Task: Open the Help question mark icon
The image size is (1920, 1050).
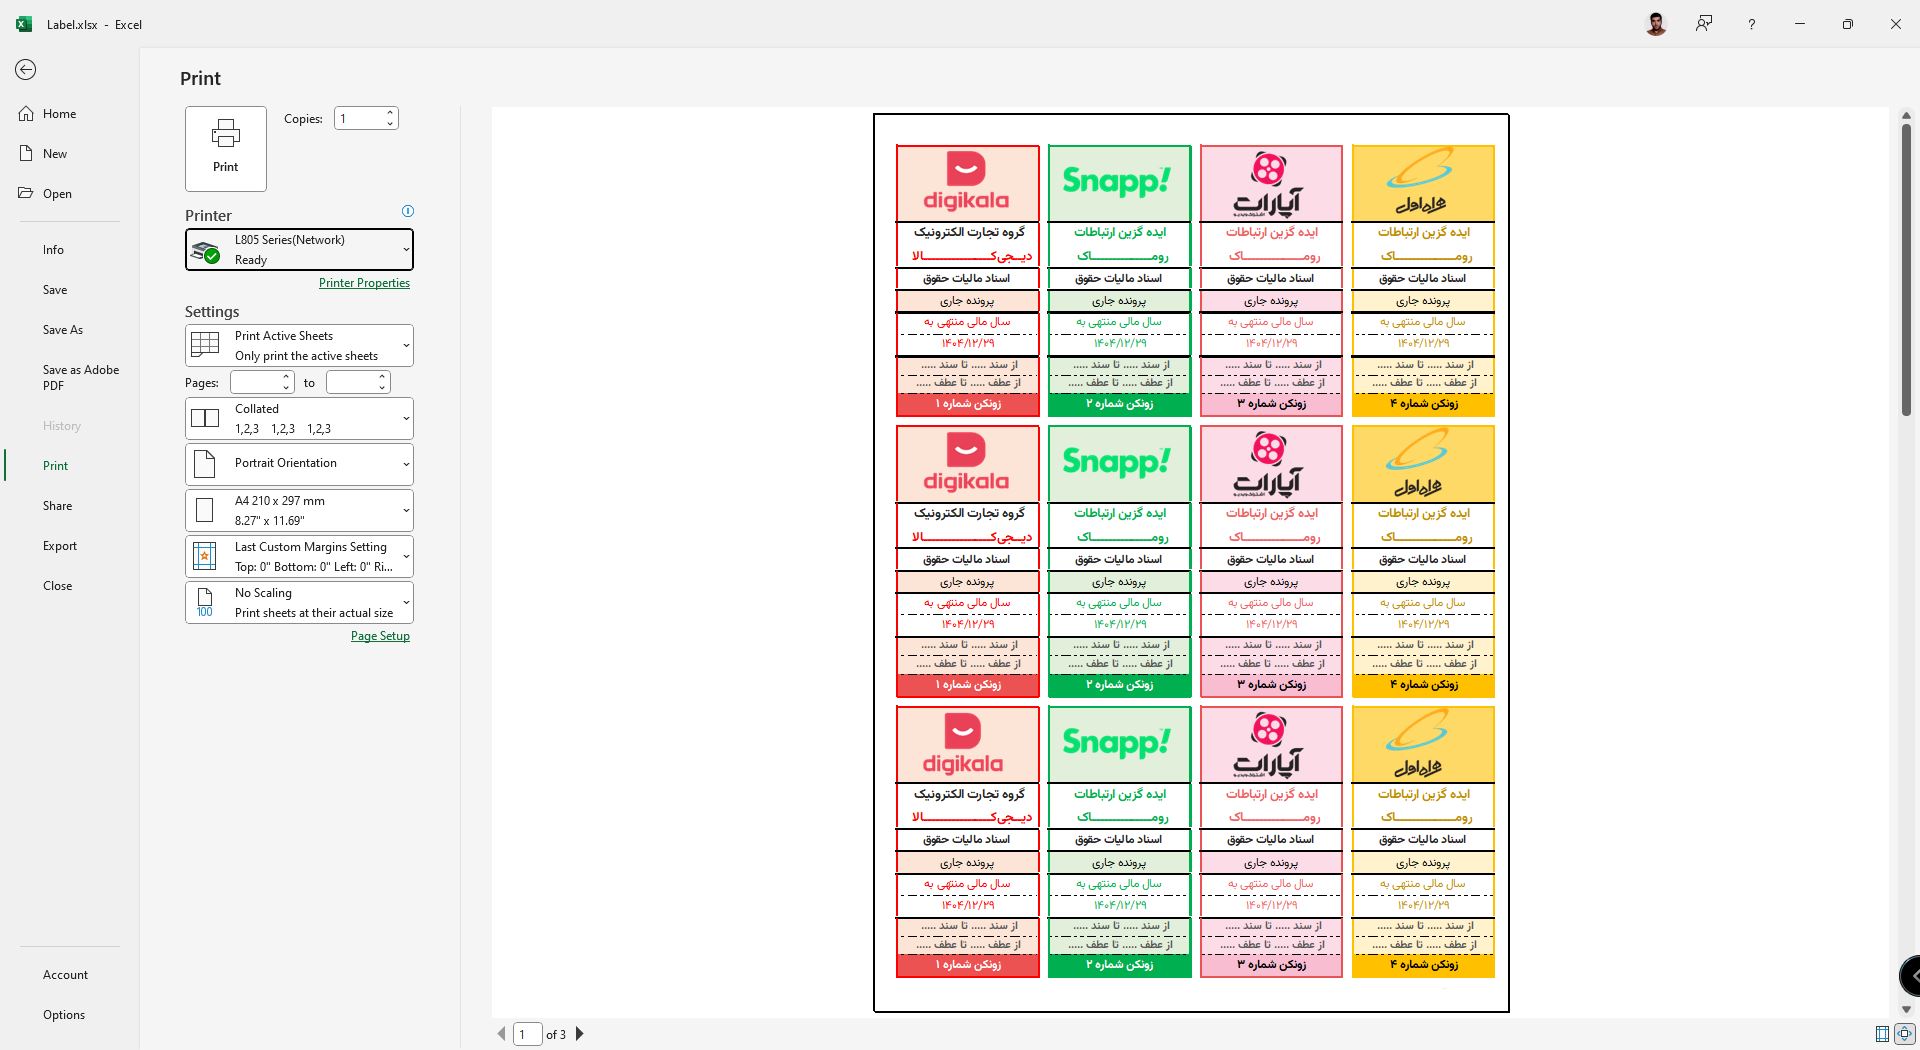Action: pyautogui.click(x=1751, y=24)
